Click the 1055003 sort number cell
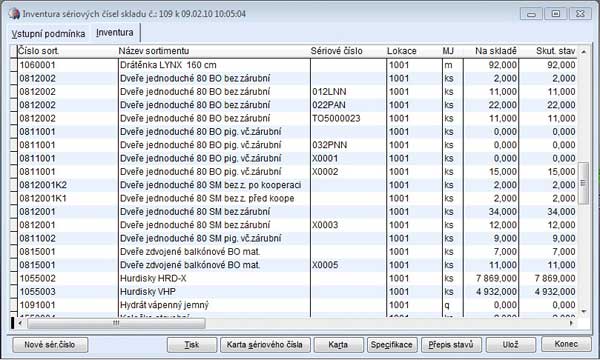The width and height of the screenshot is (600, 360). [67, 292]
